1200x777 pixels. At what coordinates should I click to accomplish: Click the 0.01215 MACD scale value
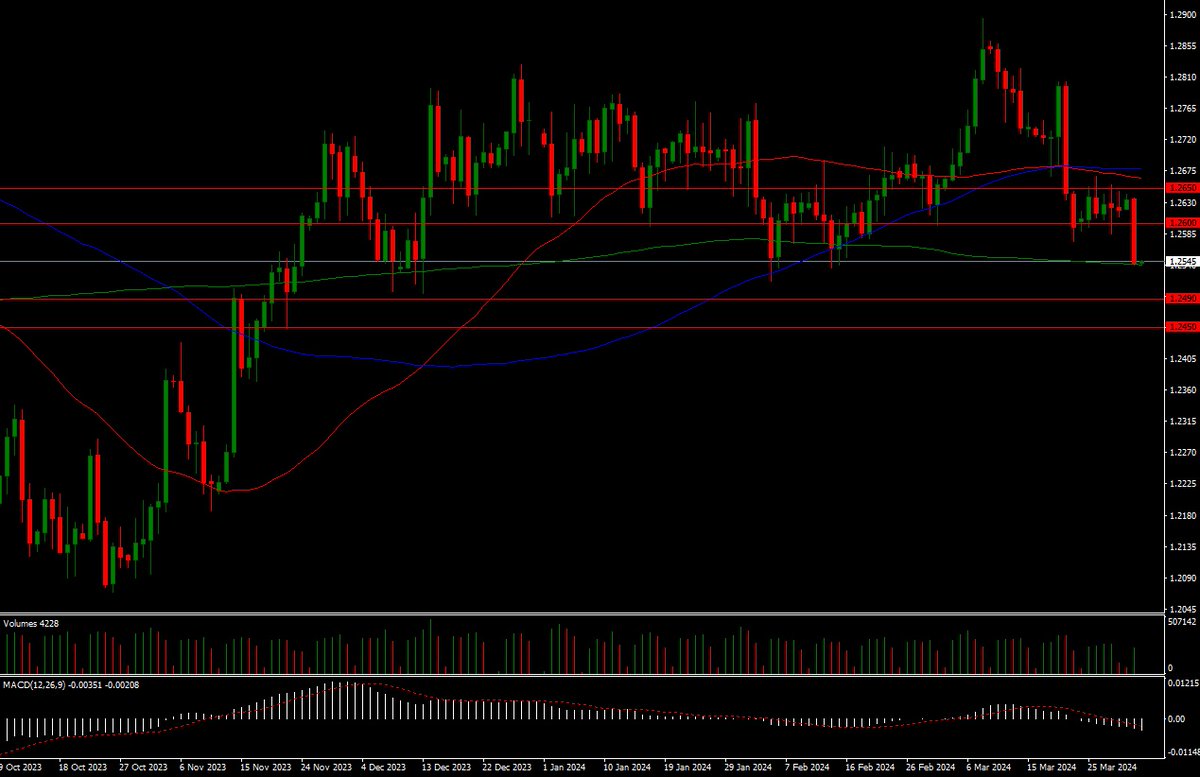[1183, 683]
